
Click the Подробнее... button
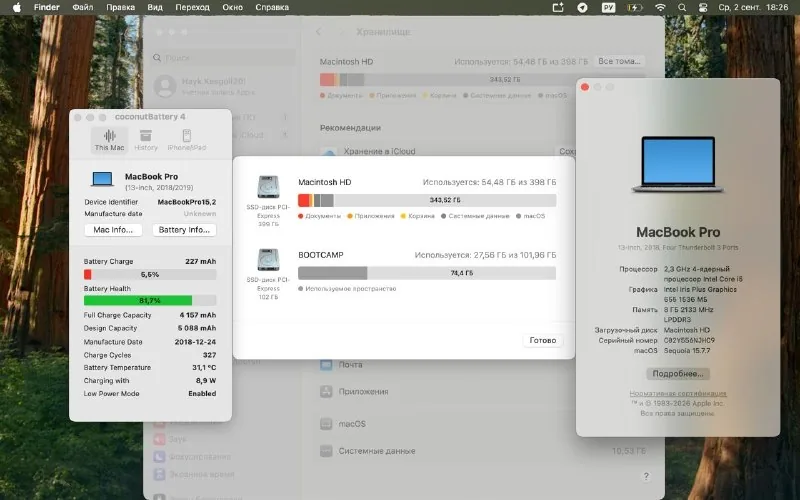678,373
